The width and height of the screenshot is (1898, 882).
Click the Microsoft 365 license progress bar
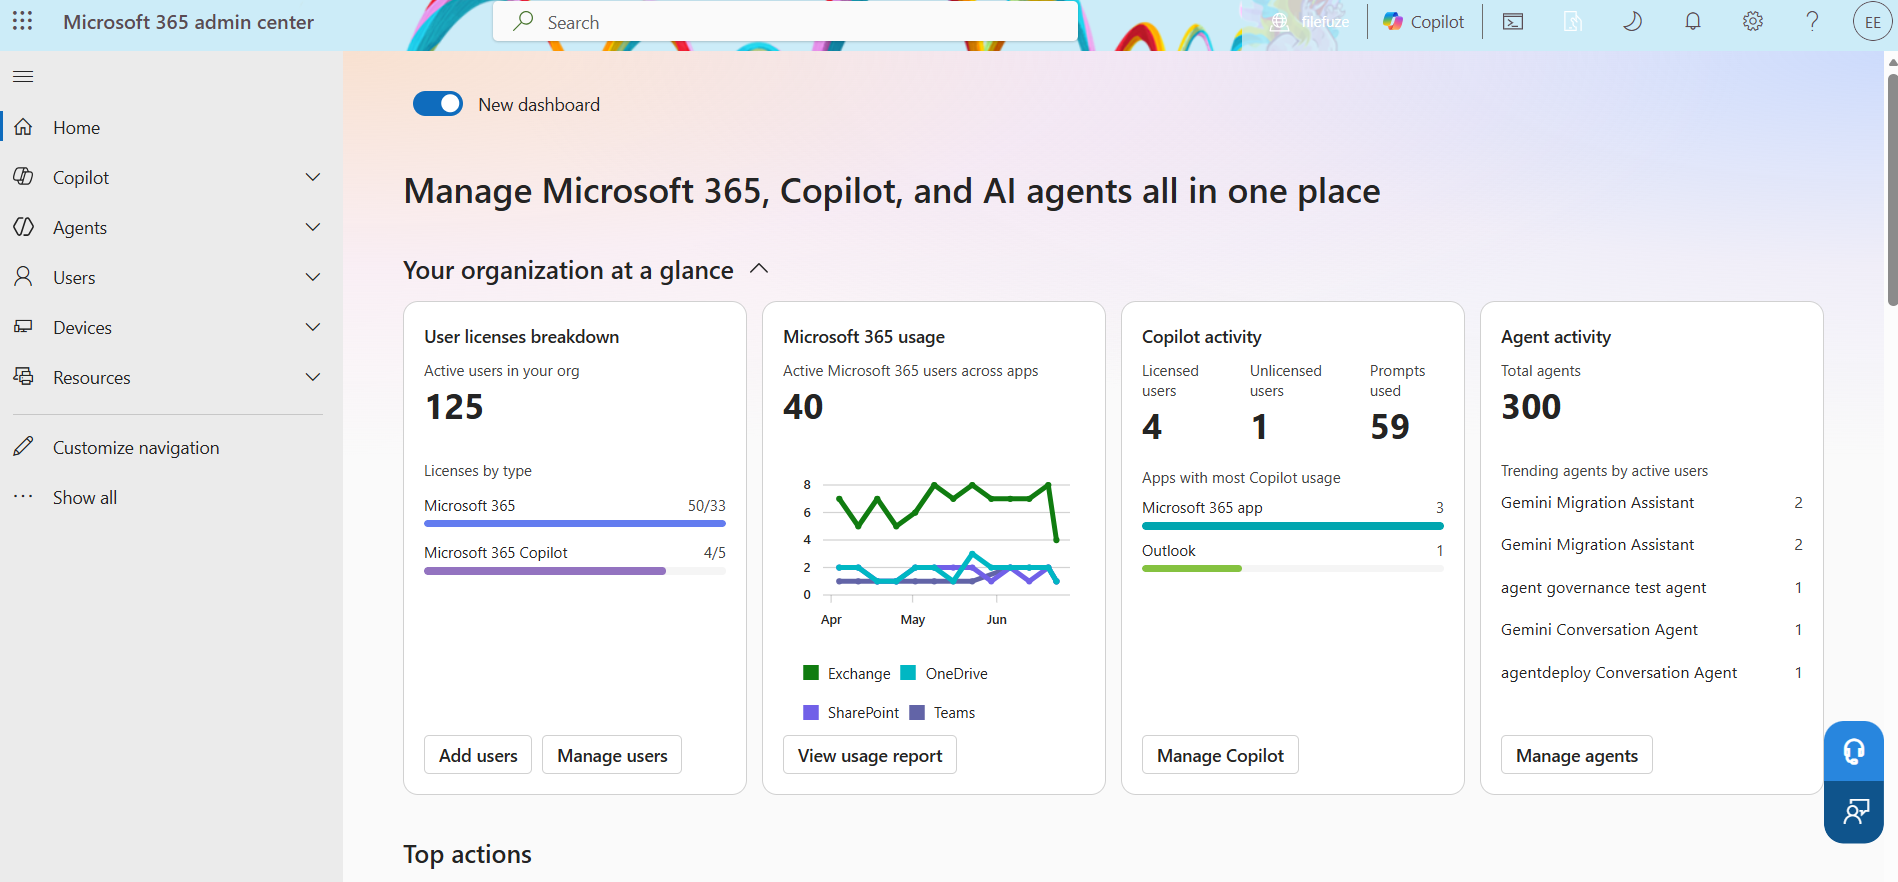click(575, 523)
